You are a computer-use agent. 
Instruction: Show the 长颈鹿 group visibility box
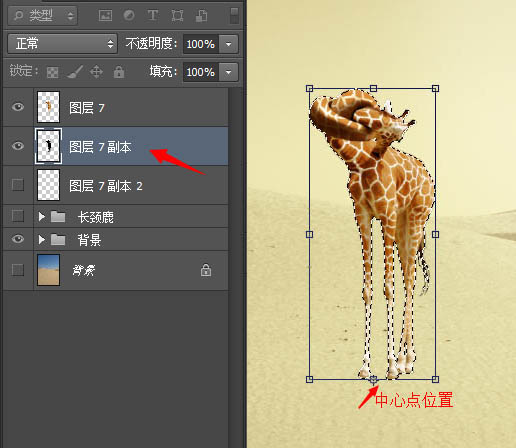coord(18,216)
